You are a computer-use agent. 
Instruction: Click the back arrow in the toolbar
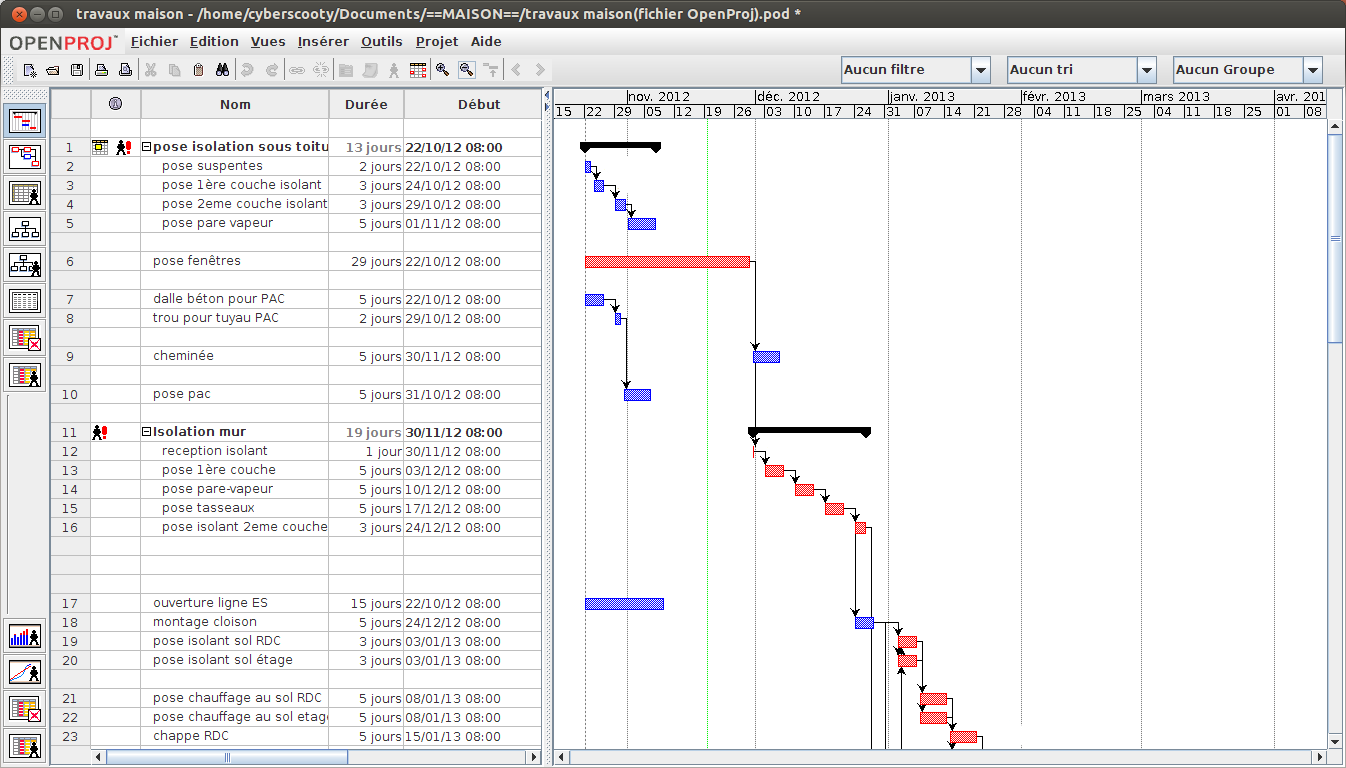516,70
